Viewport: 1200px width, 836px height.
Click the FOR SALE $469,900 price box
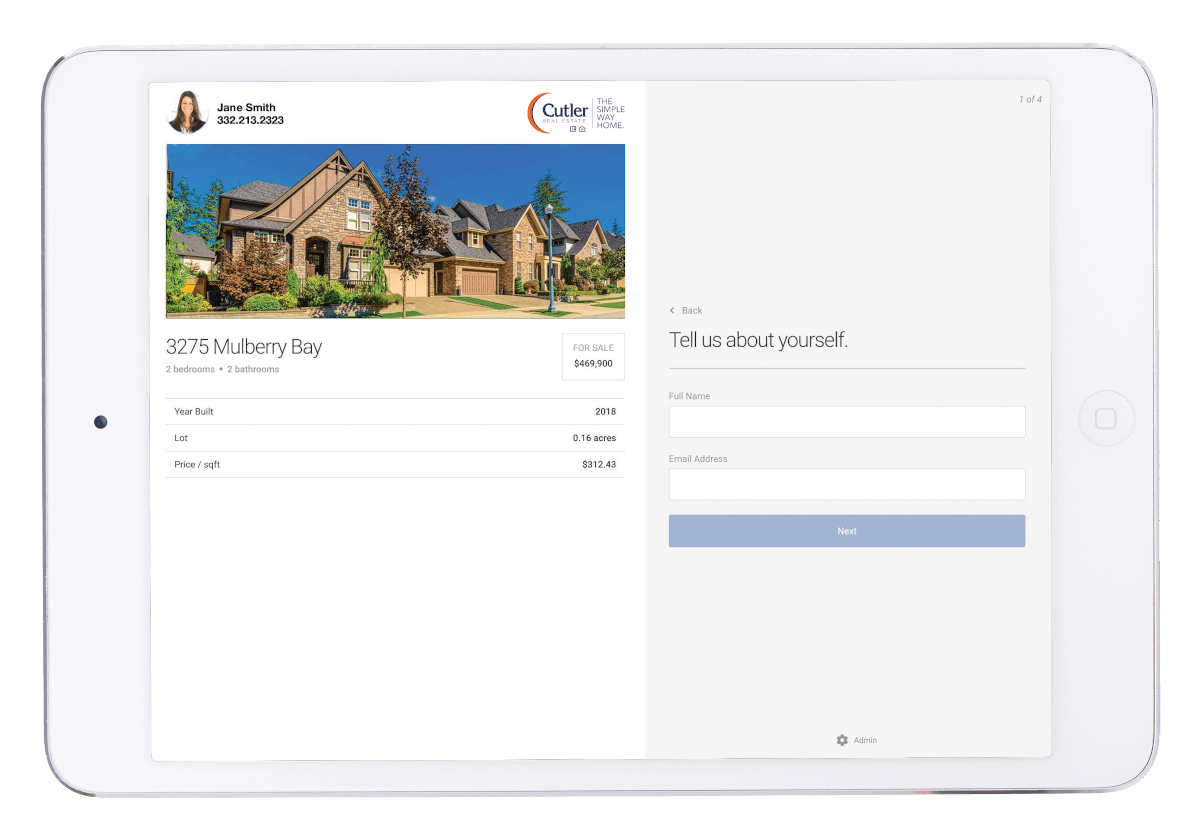593,356
